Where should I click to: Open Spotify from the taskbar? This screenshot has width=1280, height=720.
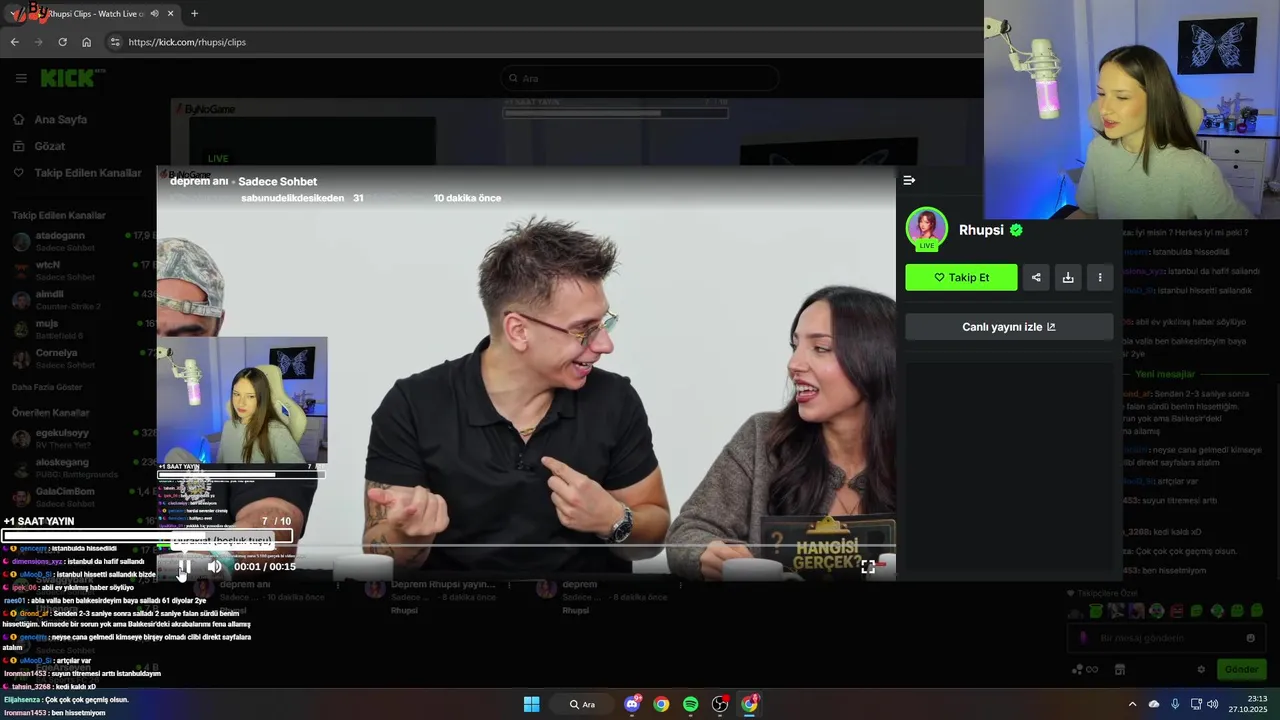click(691, 704)
